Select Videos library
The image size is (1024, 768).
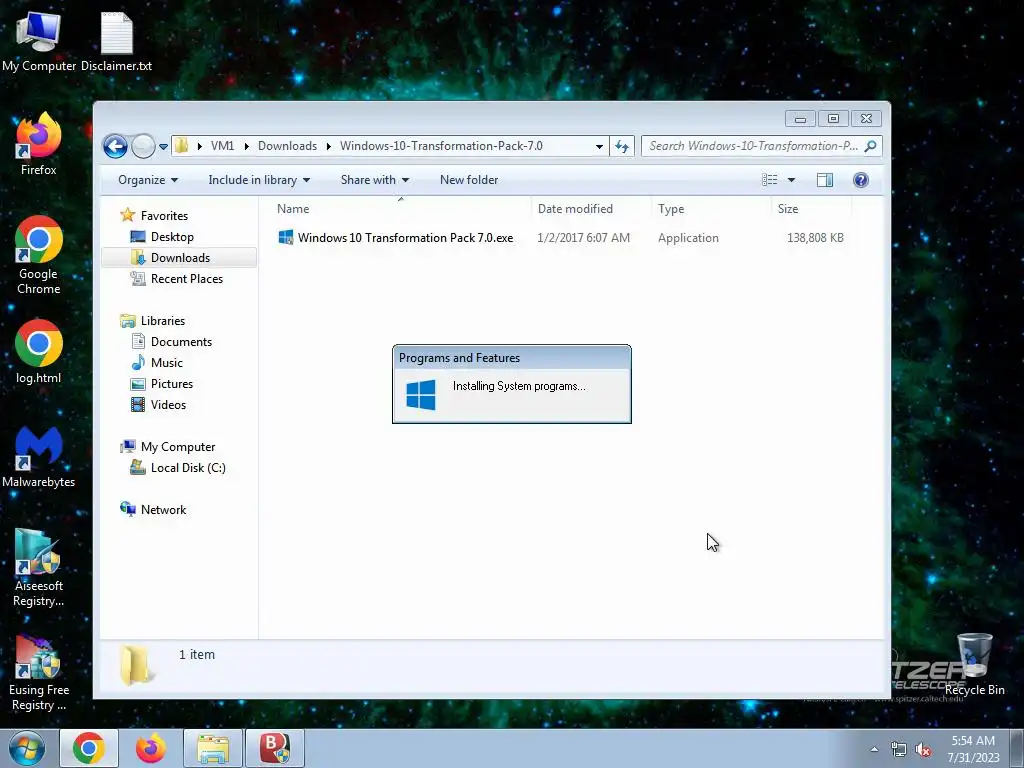click(x=168, y=405)
